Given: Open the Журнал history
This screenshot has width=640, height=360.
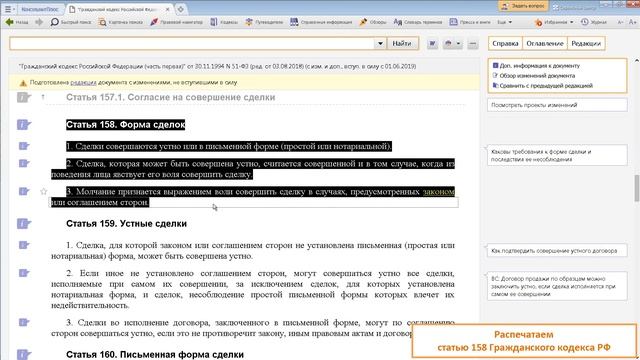Looking at the screenshot, I should (x=594, y=22).
